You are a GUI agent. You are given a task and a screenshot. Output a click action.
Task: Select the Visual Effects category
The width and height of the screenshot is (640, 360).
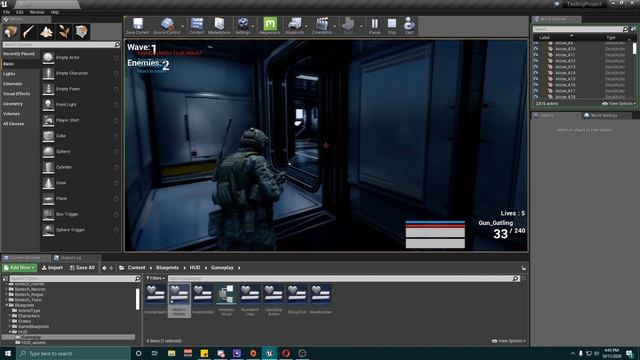(16, 94)
